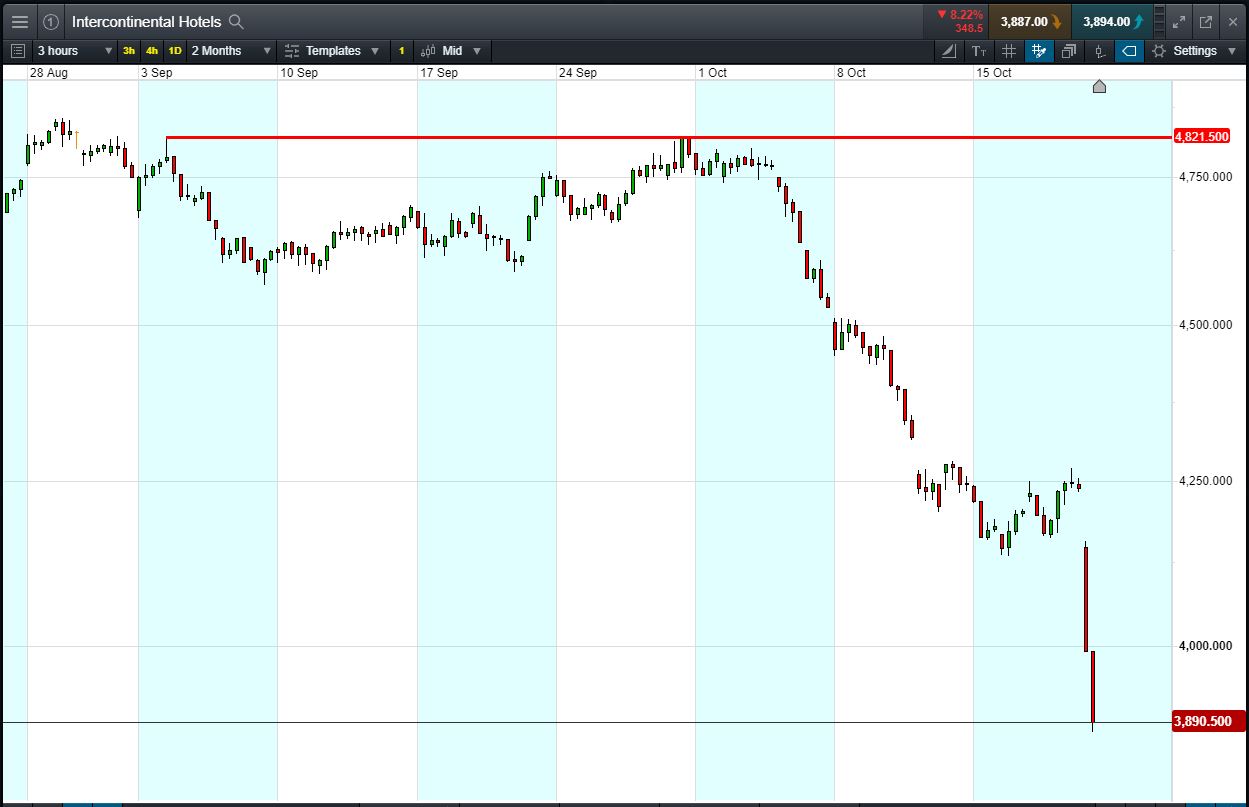
Task: Open the 3 hours interval dropdown
Action: click(75, 50)
